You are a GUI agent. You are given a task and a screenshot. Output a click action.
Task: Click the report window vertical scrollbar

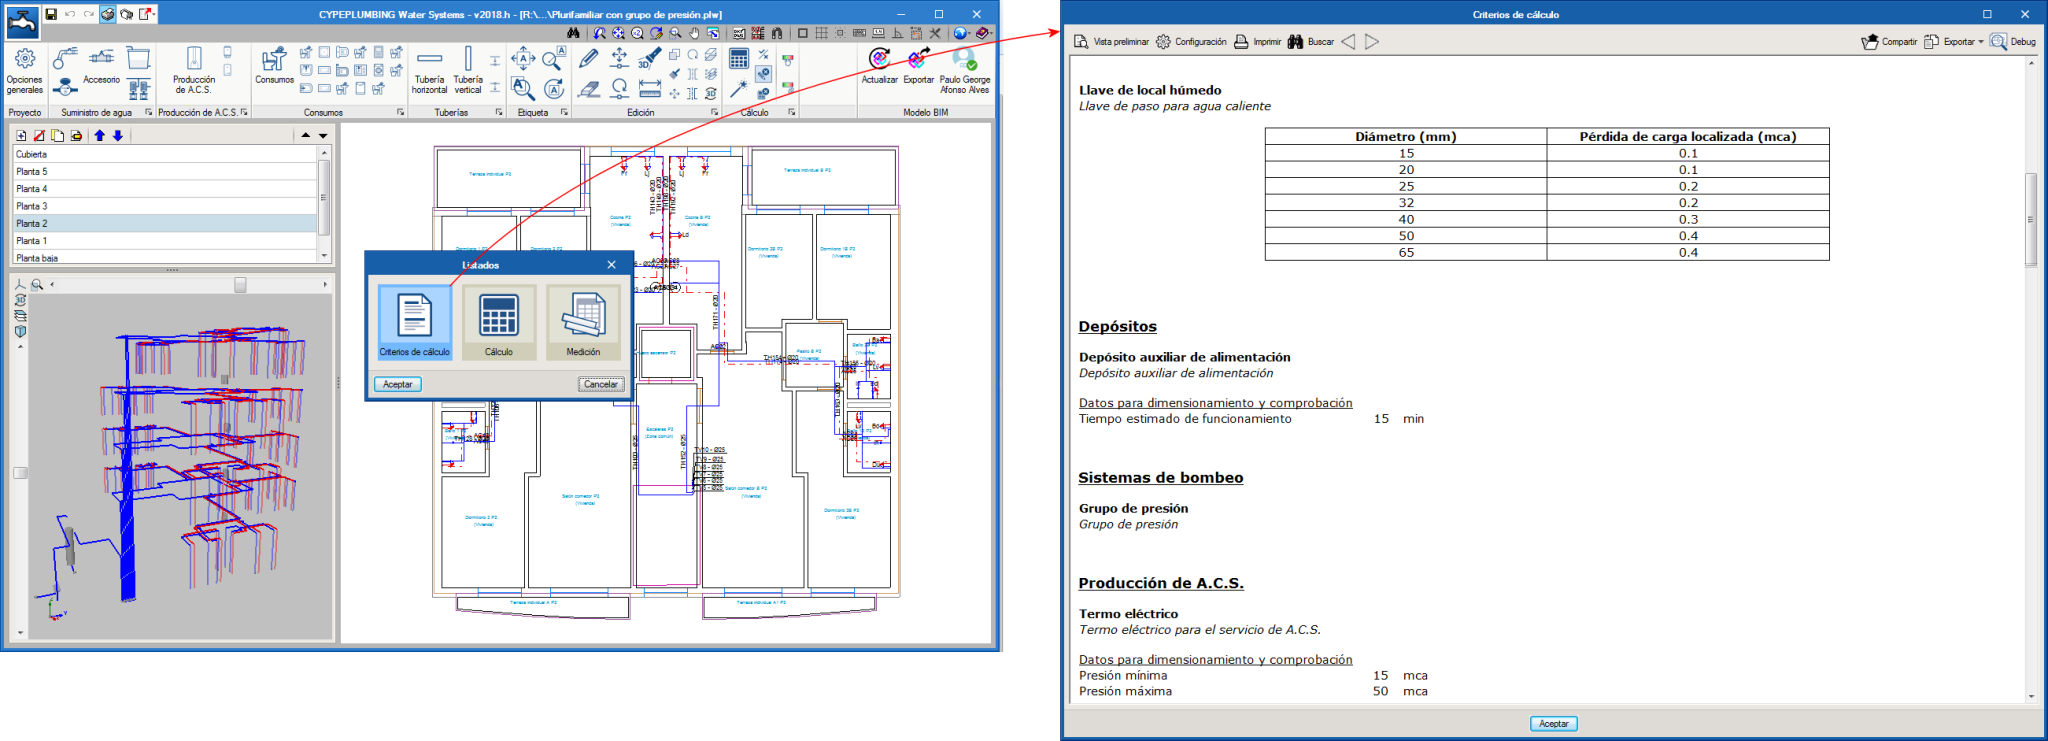click(x=2030, y=220)
